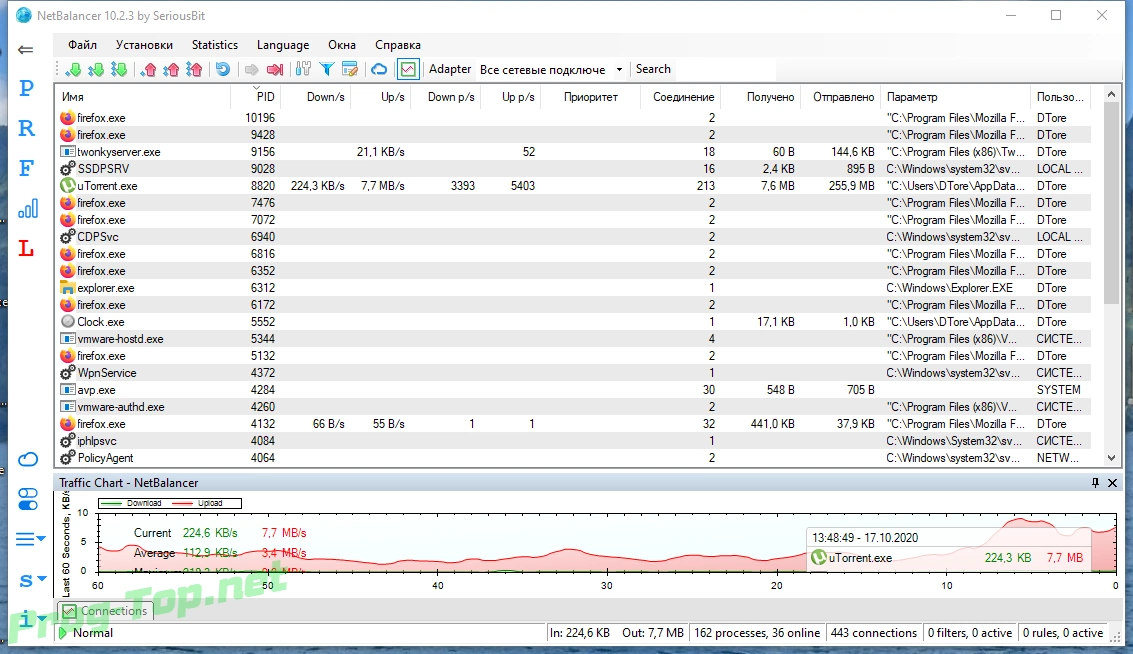Select the vmware-hostd.exe process row
This screenshot has height=654, width=1133.
tap(573, 339)
